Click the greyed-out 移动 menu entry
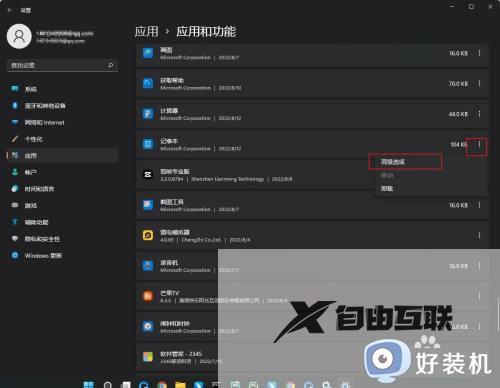The width and height of the screenshot is (500, 388). pos(387,175)
